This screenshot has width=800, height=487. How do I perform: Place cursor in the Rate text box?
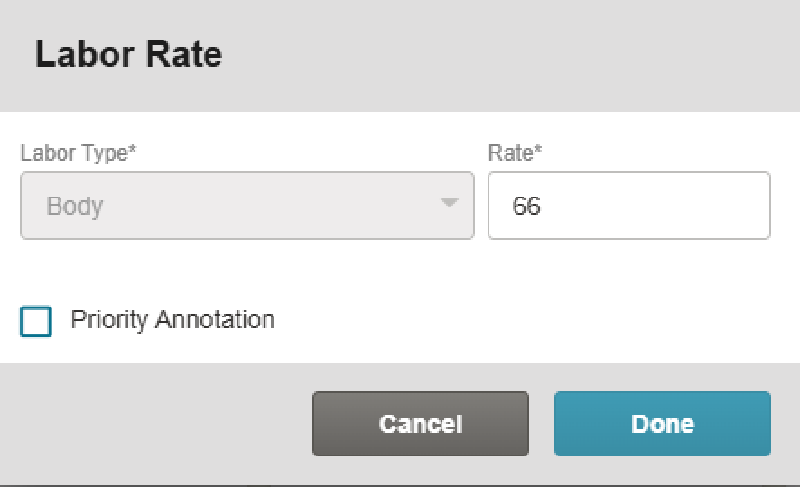tap(628, 206)
